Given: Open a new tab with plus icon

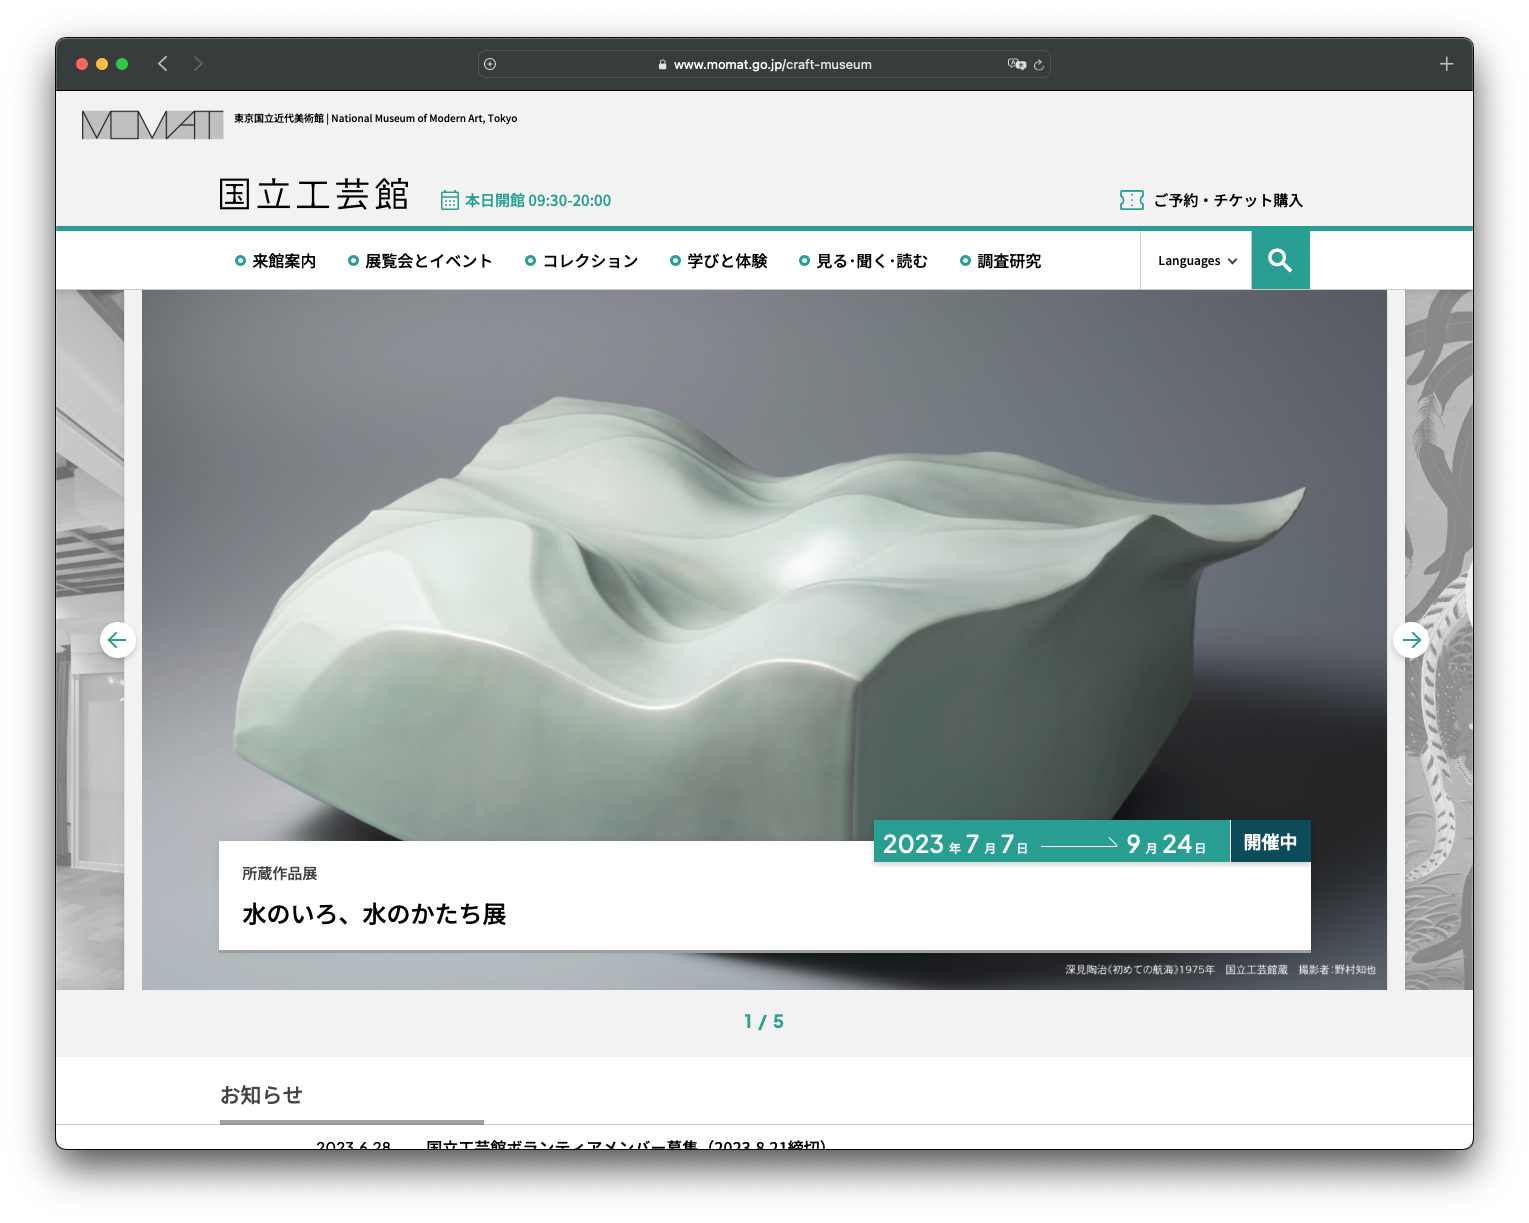Looking at the screenshot, I should point(1446,64).
